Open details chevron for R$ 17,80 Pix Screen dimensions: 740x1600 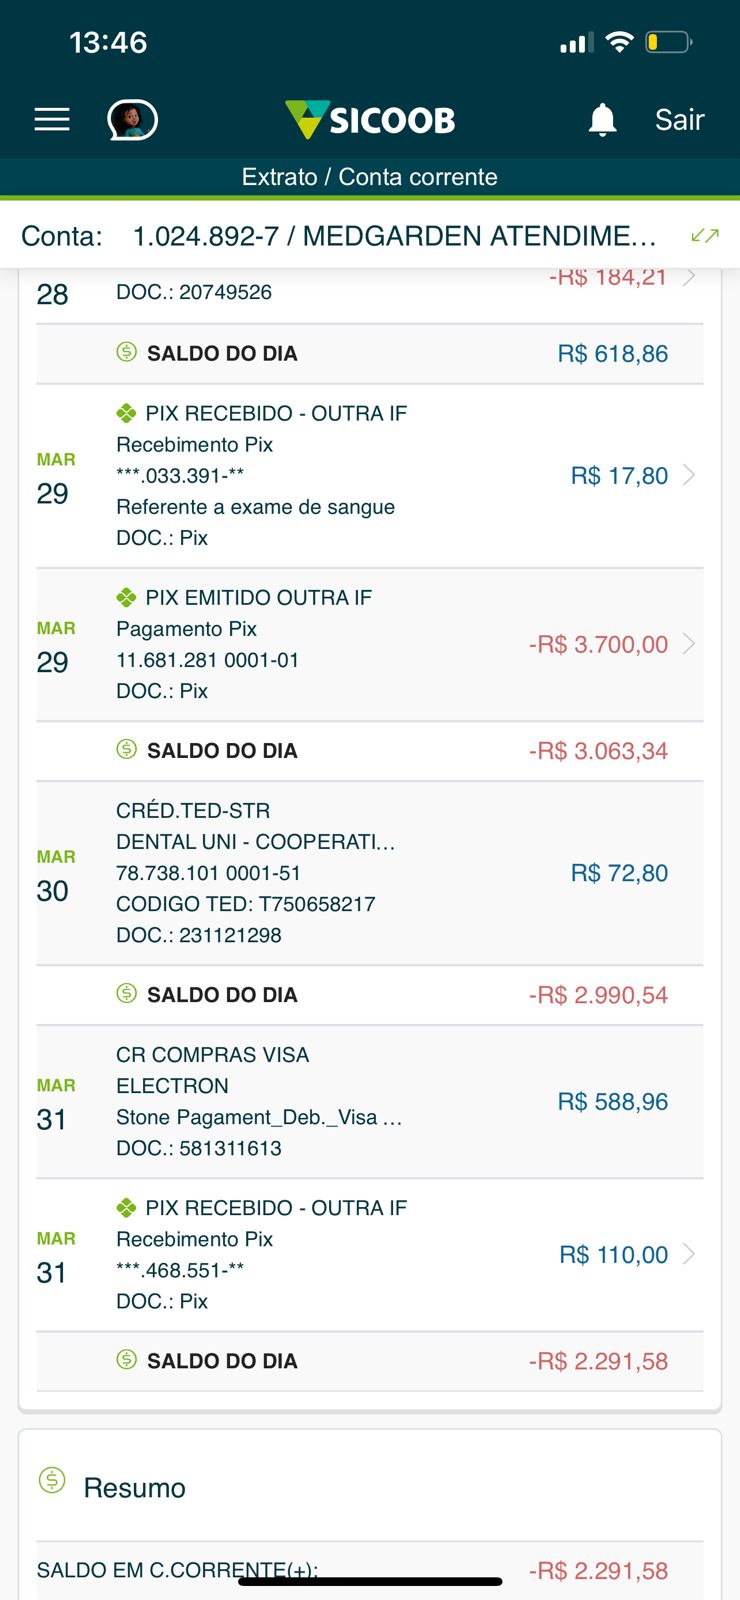(x=689, y=475)
